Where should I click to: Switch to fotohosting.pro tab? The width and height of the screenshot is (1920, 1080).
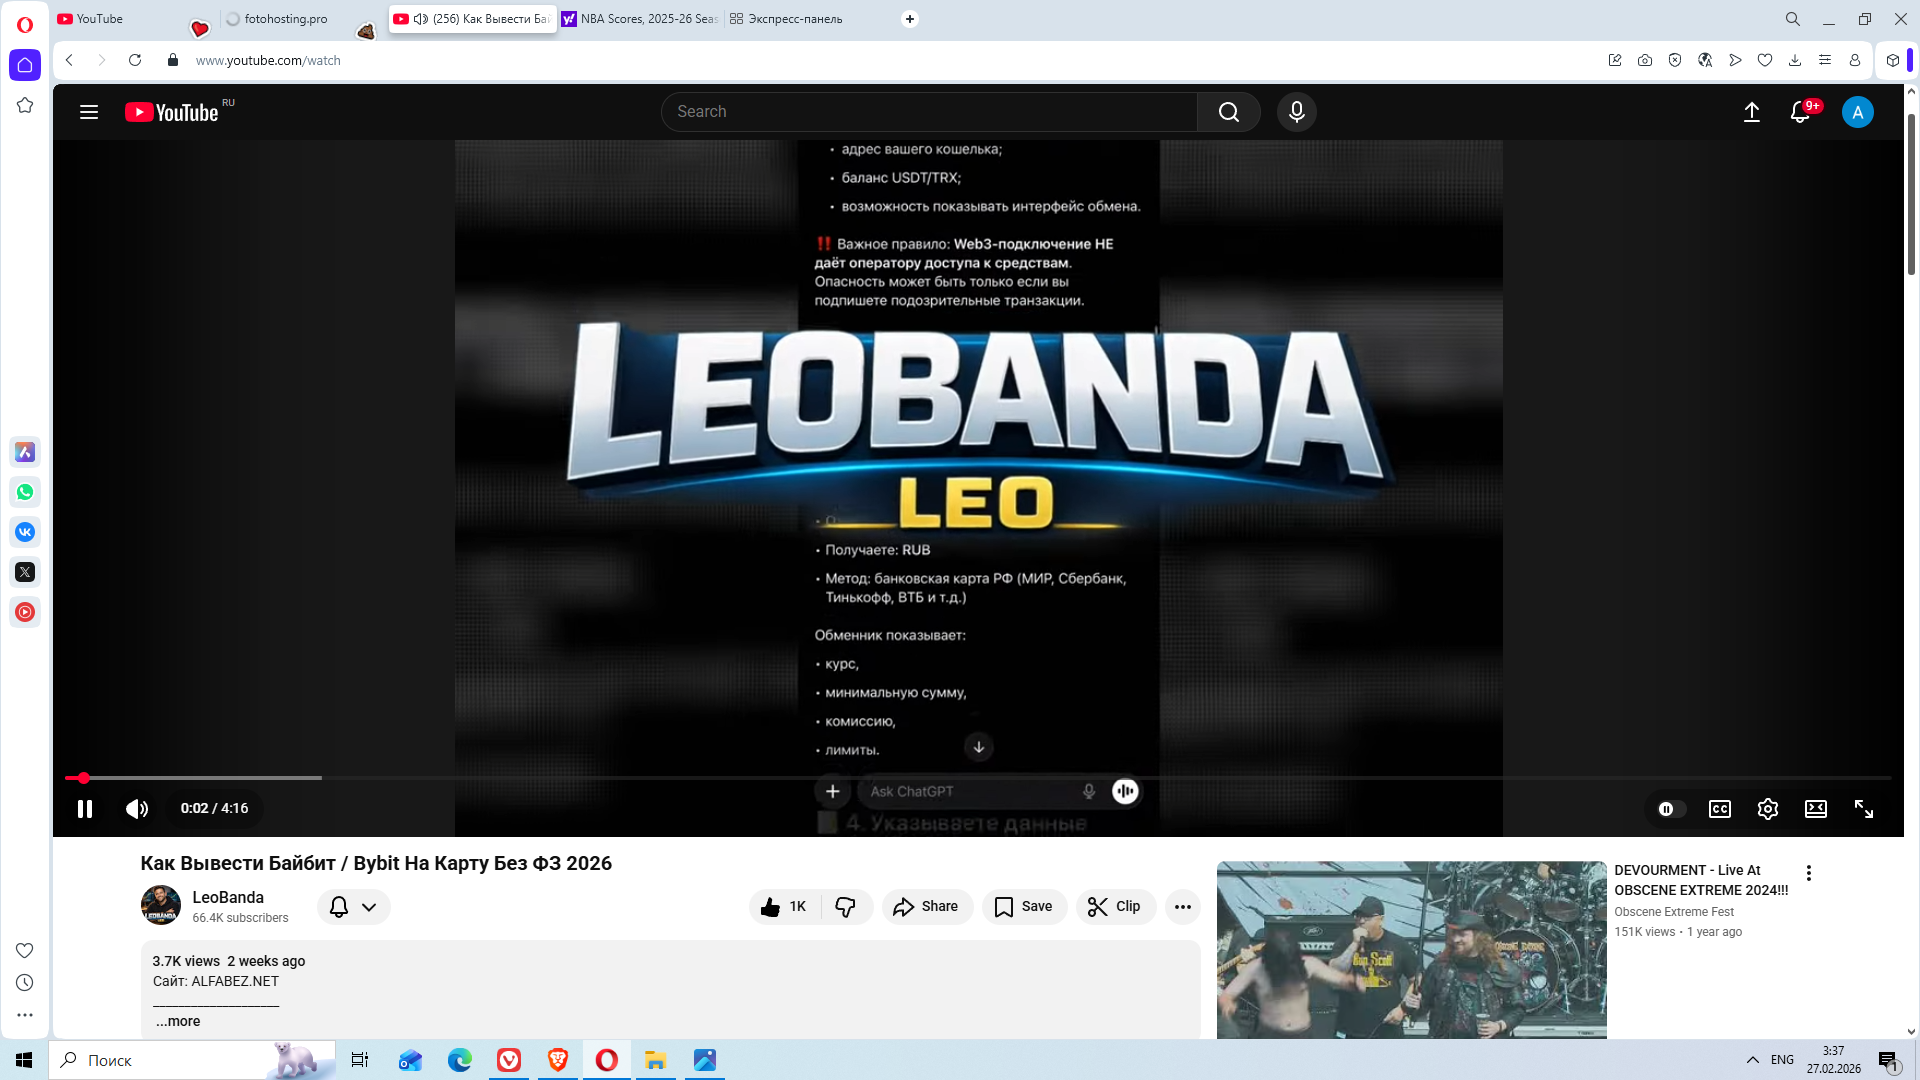[x=285, y=19]
